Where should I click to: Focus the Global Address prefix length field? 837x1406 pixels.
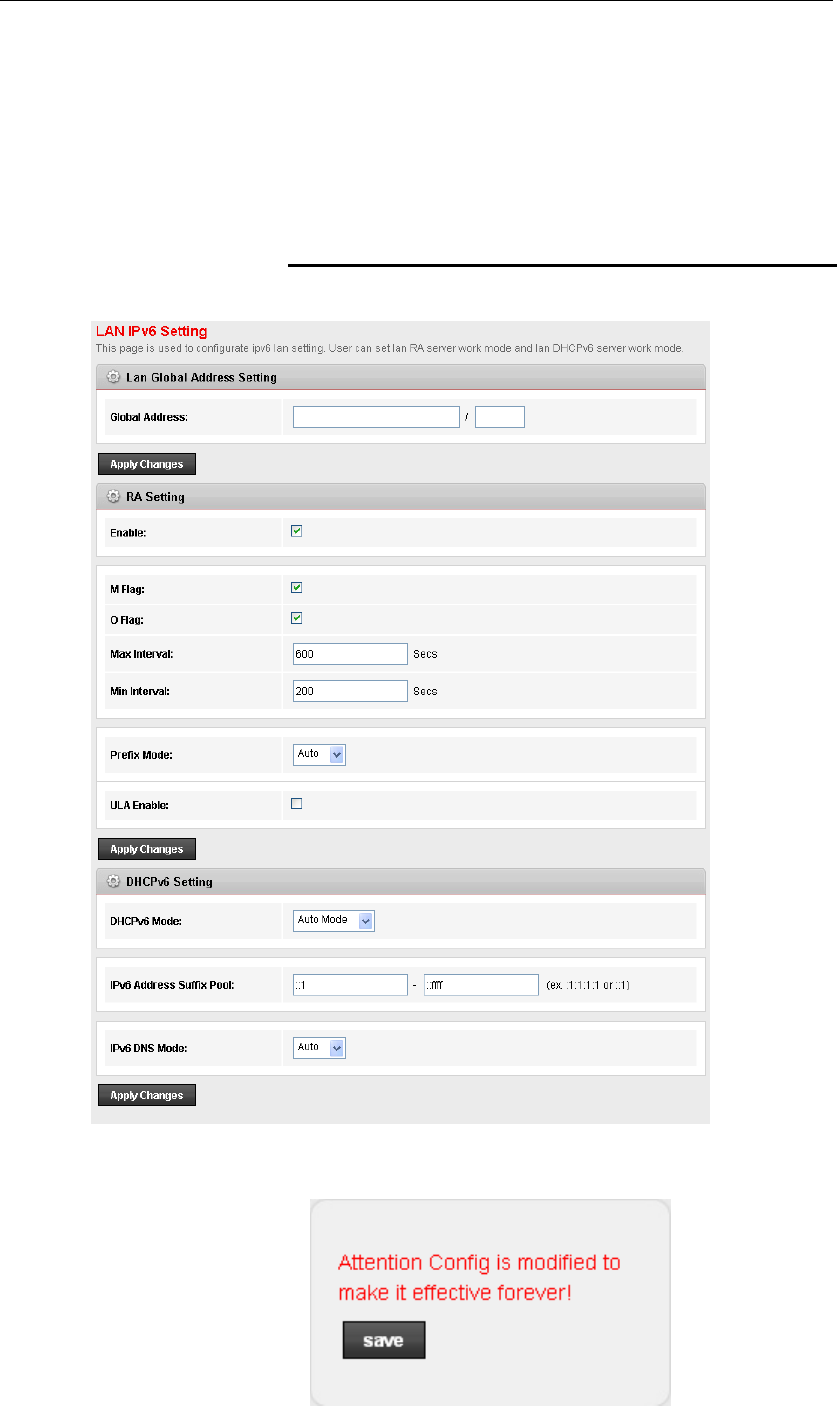(500, 416)
